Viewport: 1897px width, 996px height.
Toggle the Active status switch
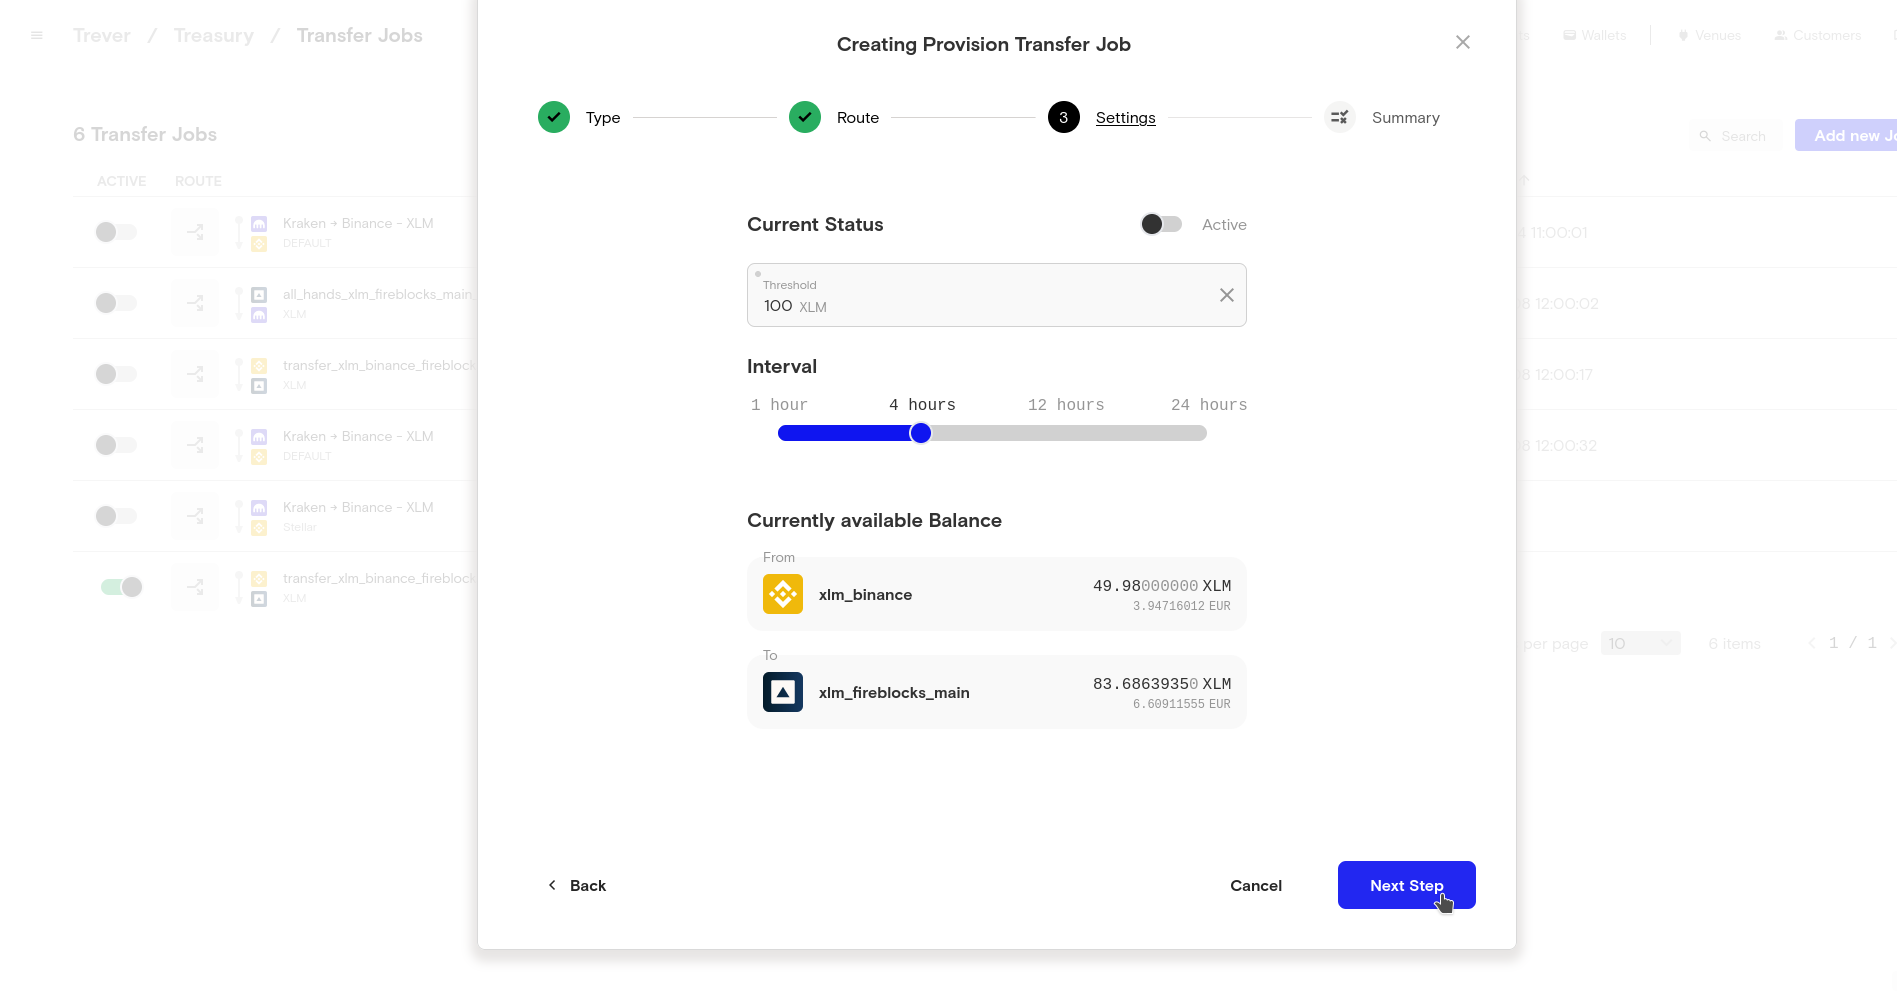1161,224
